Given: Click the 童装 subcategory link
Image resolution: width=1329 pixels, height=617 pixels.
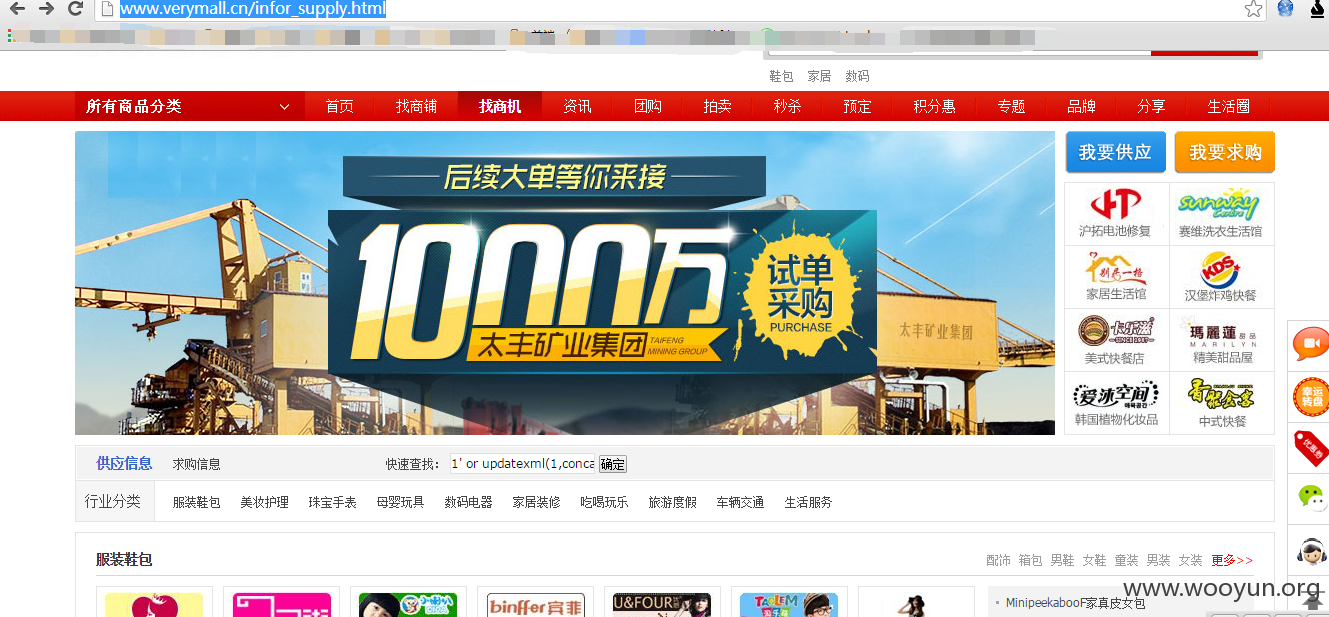Looking at the screenshot, I should [1126, 560].
